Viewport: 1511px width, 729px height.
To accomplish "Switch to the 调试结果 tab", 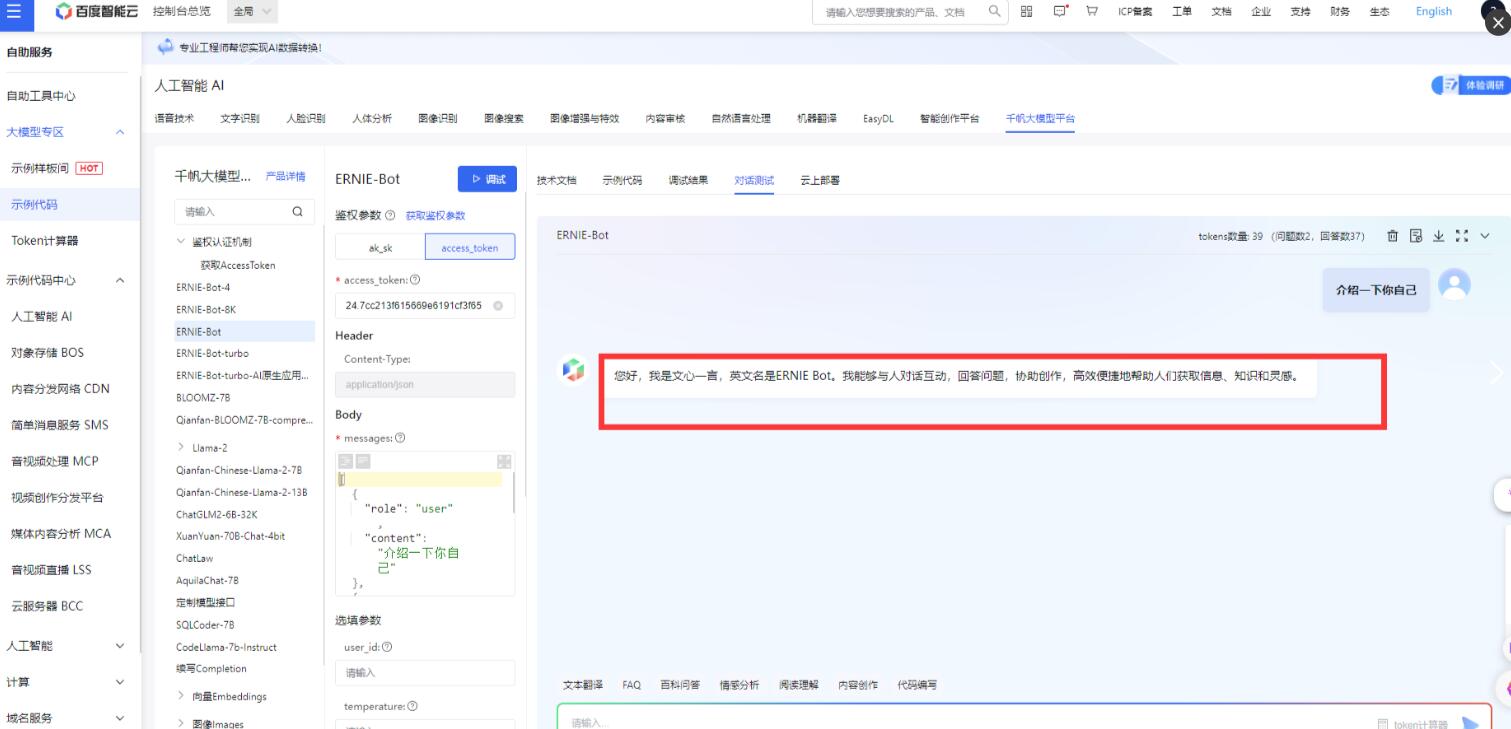I will coord(688,180).
